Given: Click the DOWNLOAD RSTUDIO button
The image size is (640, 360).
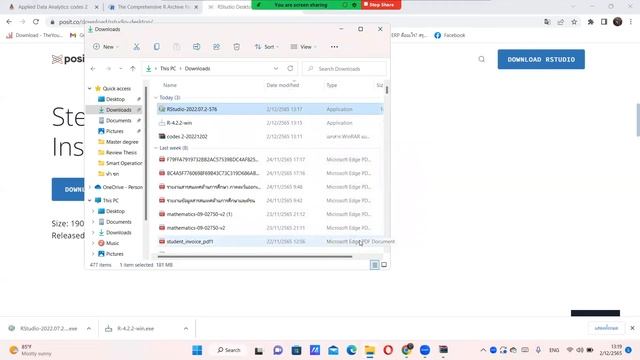Looking at the screenshot, I should coord(541,59).
